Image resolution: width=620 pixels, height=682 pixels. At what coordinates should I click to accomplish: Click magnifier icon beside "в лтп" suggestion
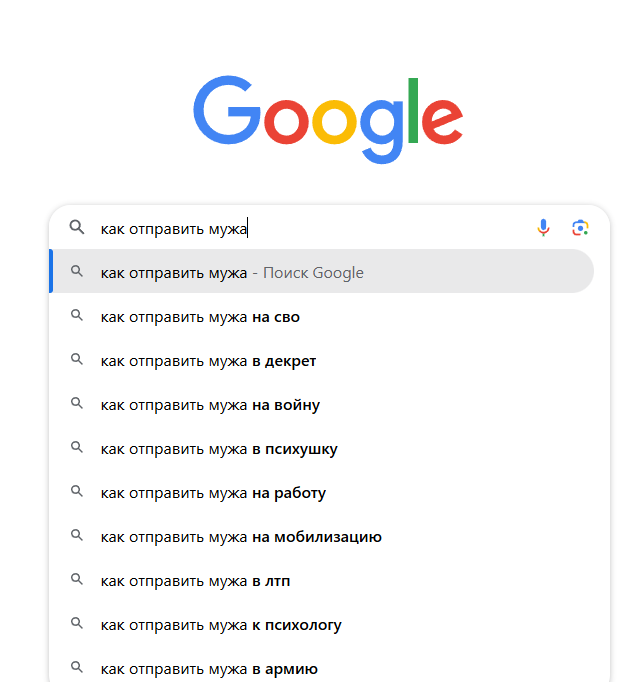tap(76, 581)
